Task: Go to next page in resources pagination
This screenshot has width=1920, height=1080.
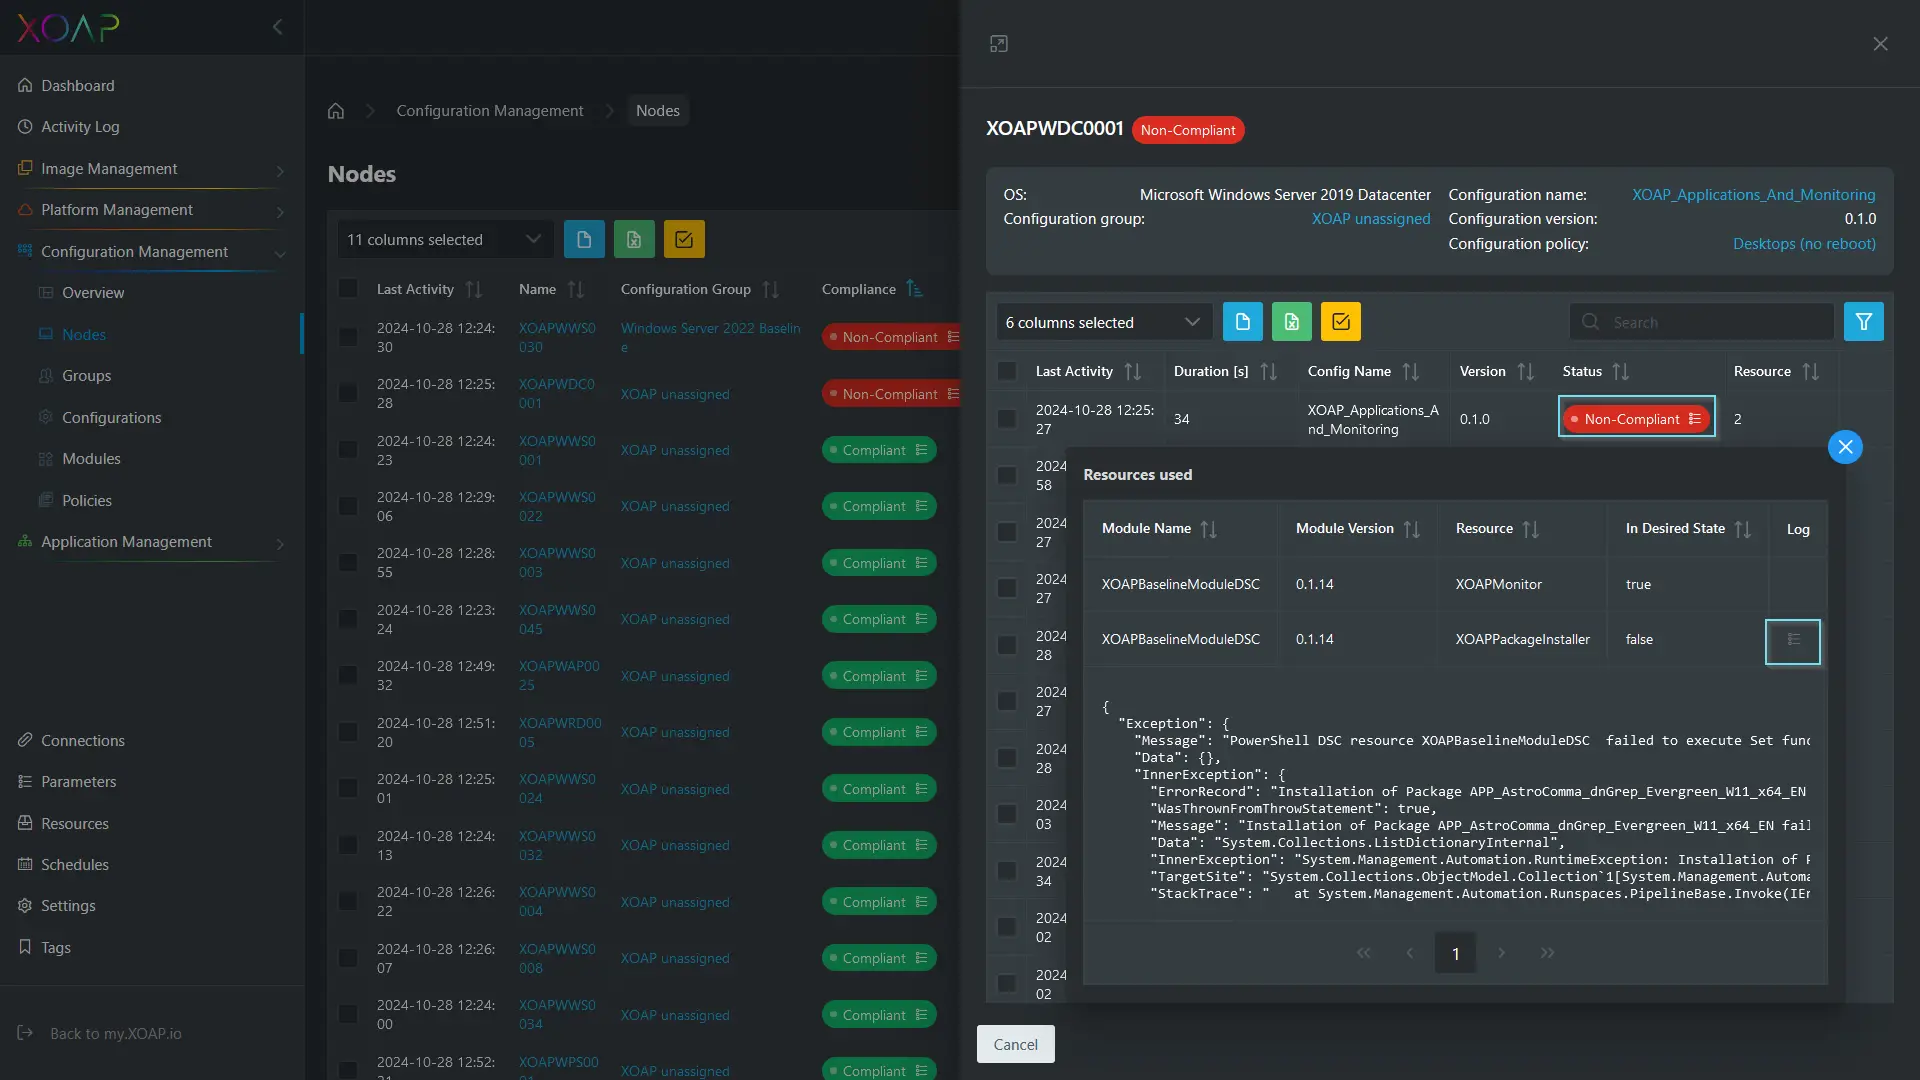Action: coord(1501,953)
